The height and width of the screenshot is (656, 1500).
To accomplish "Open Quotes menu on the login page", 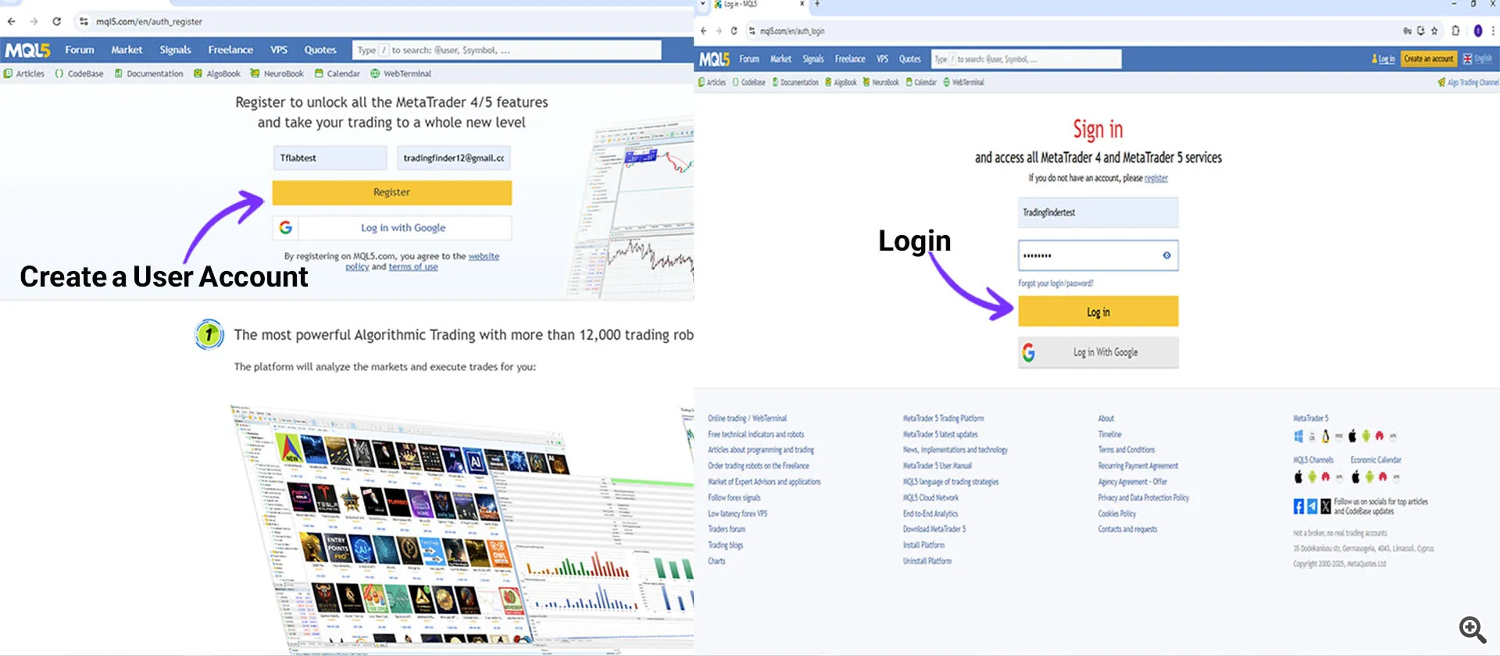I will click(x=909, y=59).
